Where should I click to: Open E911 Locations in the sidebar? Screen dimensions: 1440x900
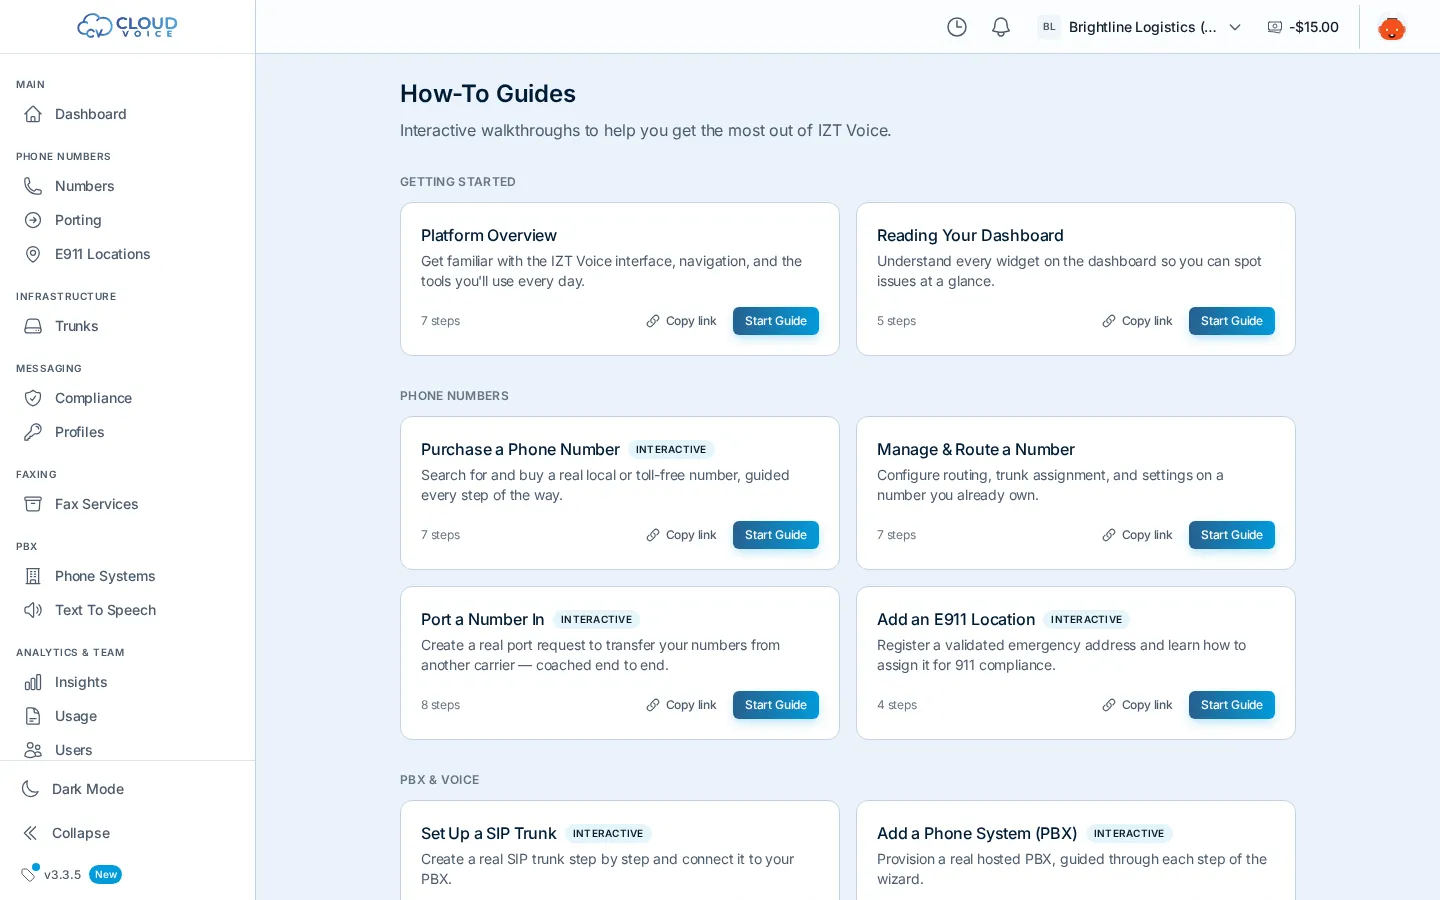(x=127, y=254)
